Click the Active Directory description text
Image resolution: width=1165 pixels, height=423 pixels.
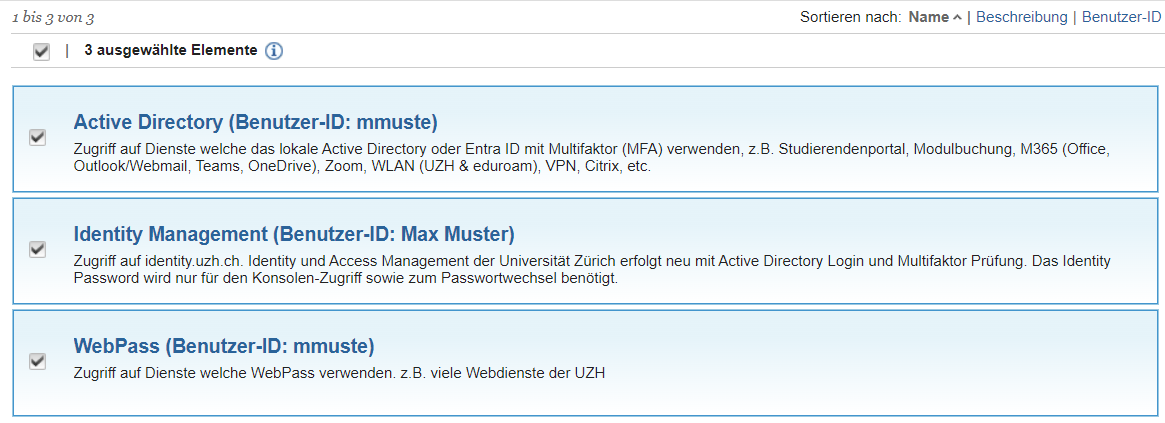point(591,158)
